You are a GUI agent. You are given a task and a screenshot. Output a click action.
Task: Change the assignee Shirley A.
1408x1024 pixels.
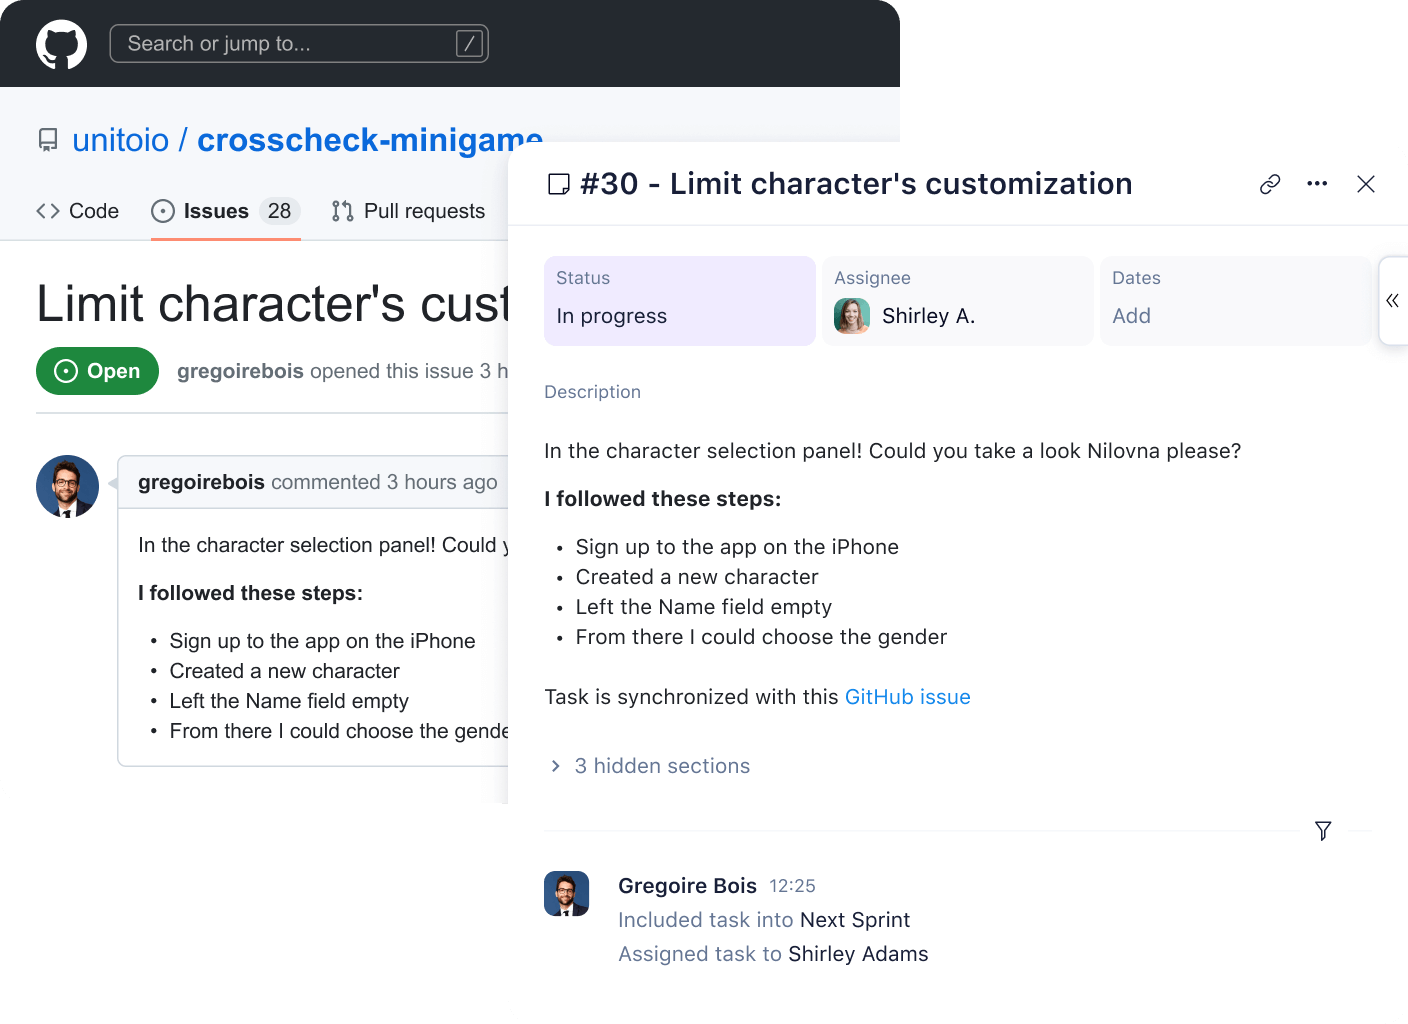coord(957,301)
